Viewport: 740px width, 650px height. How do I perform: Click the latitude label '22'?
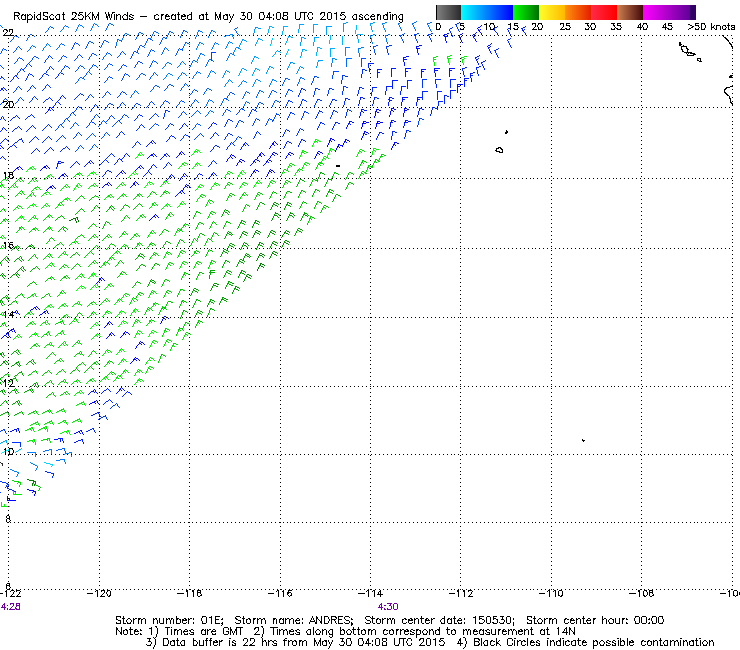coord(8,33)
